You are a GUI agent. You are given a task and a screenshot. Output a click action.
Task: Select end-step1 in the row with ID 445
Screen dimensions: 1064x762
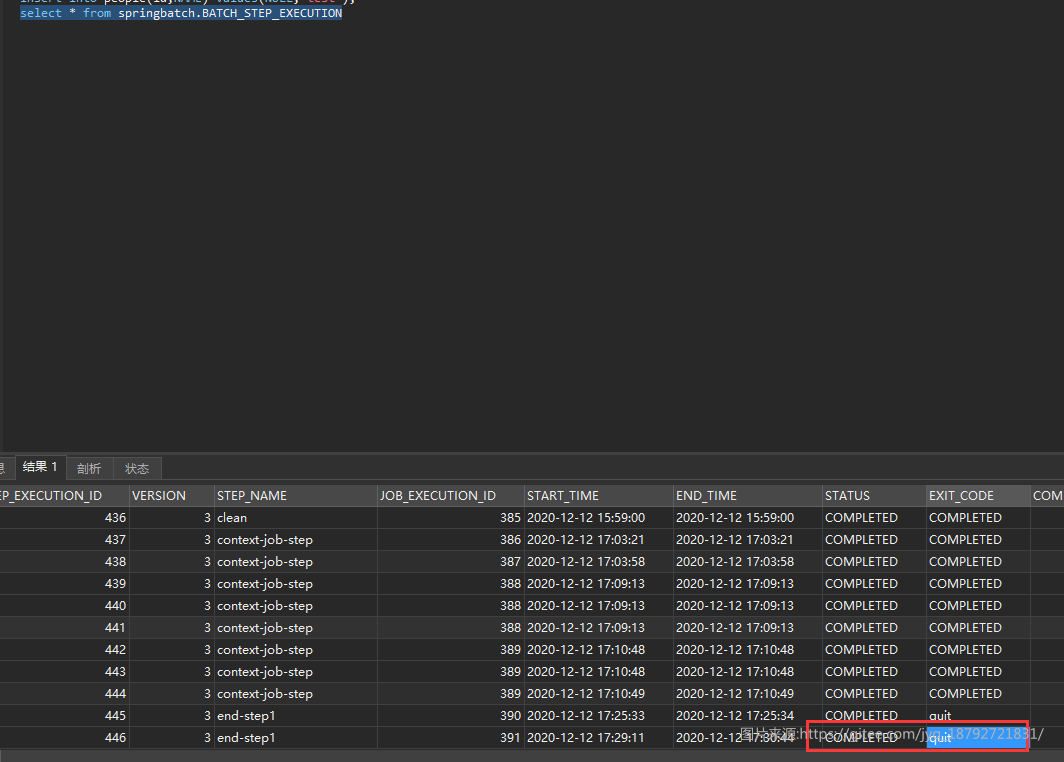pos(295,716)
